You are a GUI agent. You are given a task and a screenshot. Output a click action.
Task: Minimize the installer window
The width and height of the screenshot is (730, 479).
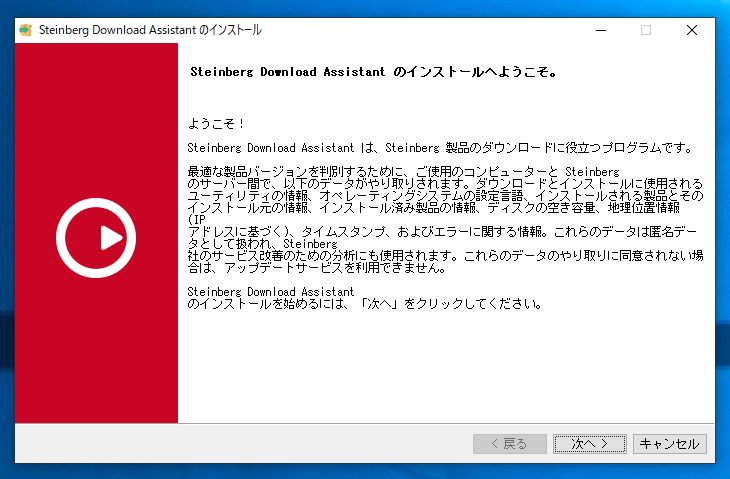coord(601,30)
